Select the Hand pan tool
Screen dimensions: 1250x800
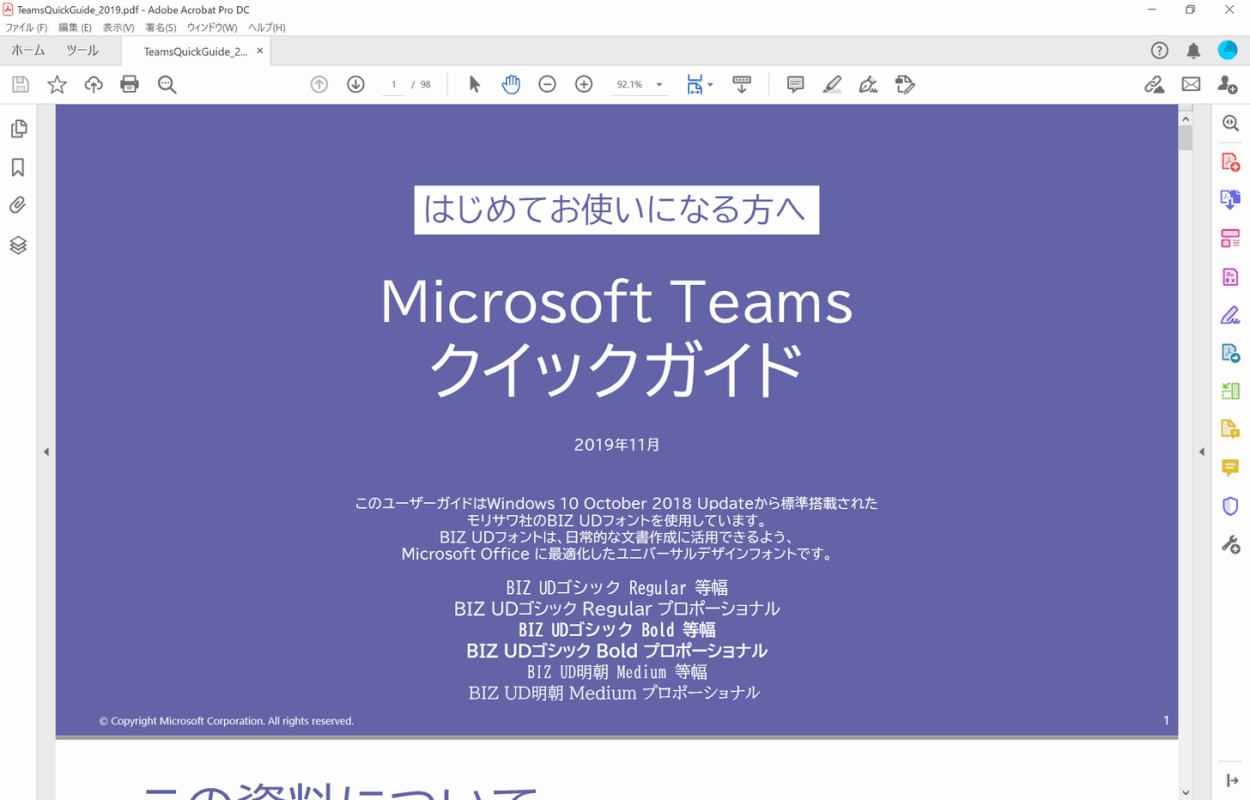[x=511, y=85]
